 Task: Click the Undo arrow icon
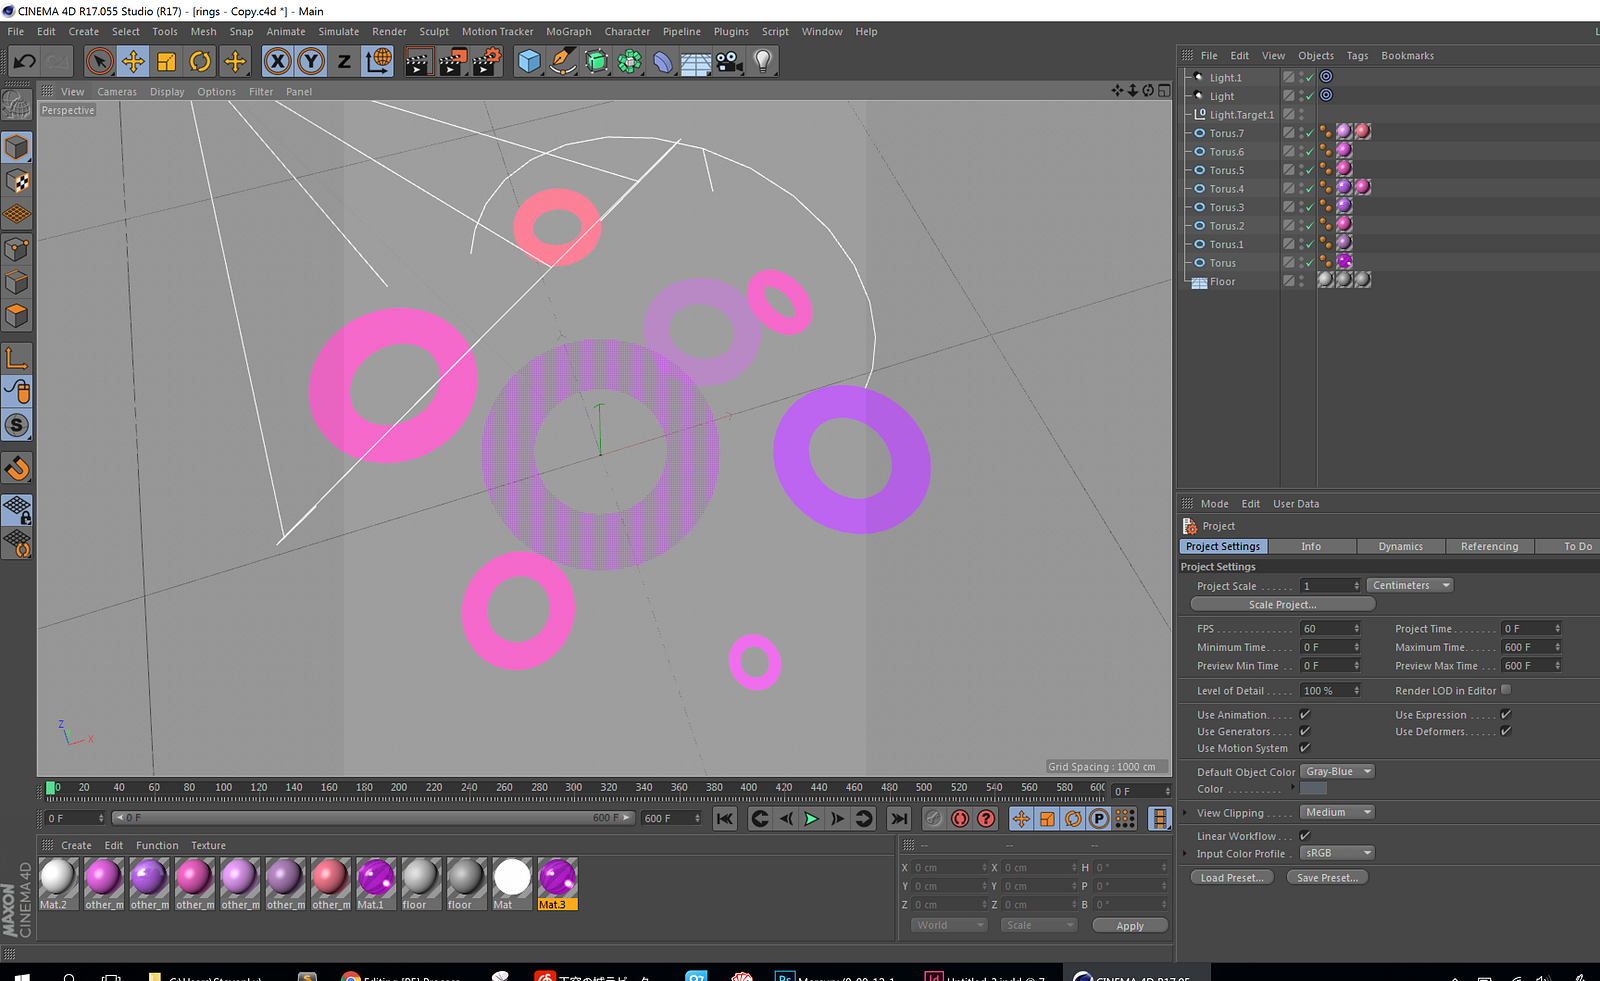click(24, 62)
